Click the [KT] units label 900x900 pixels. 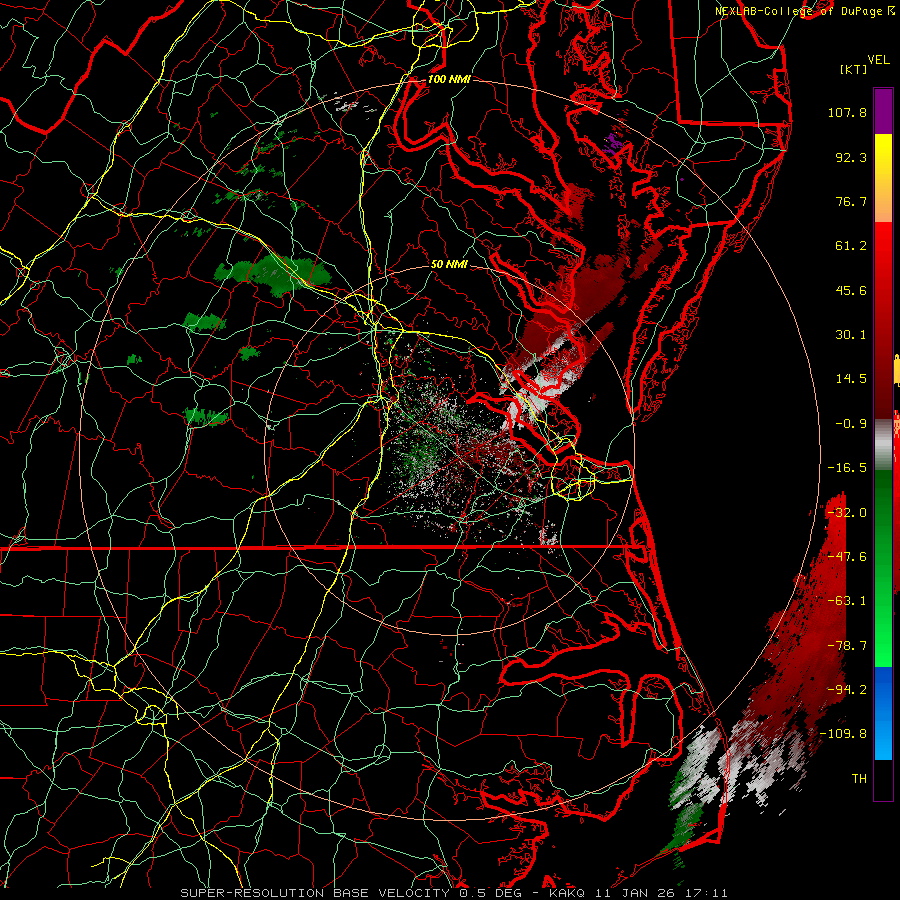click(x=854, y=69)
